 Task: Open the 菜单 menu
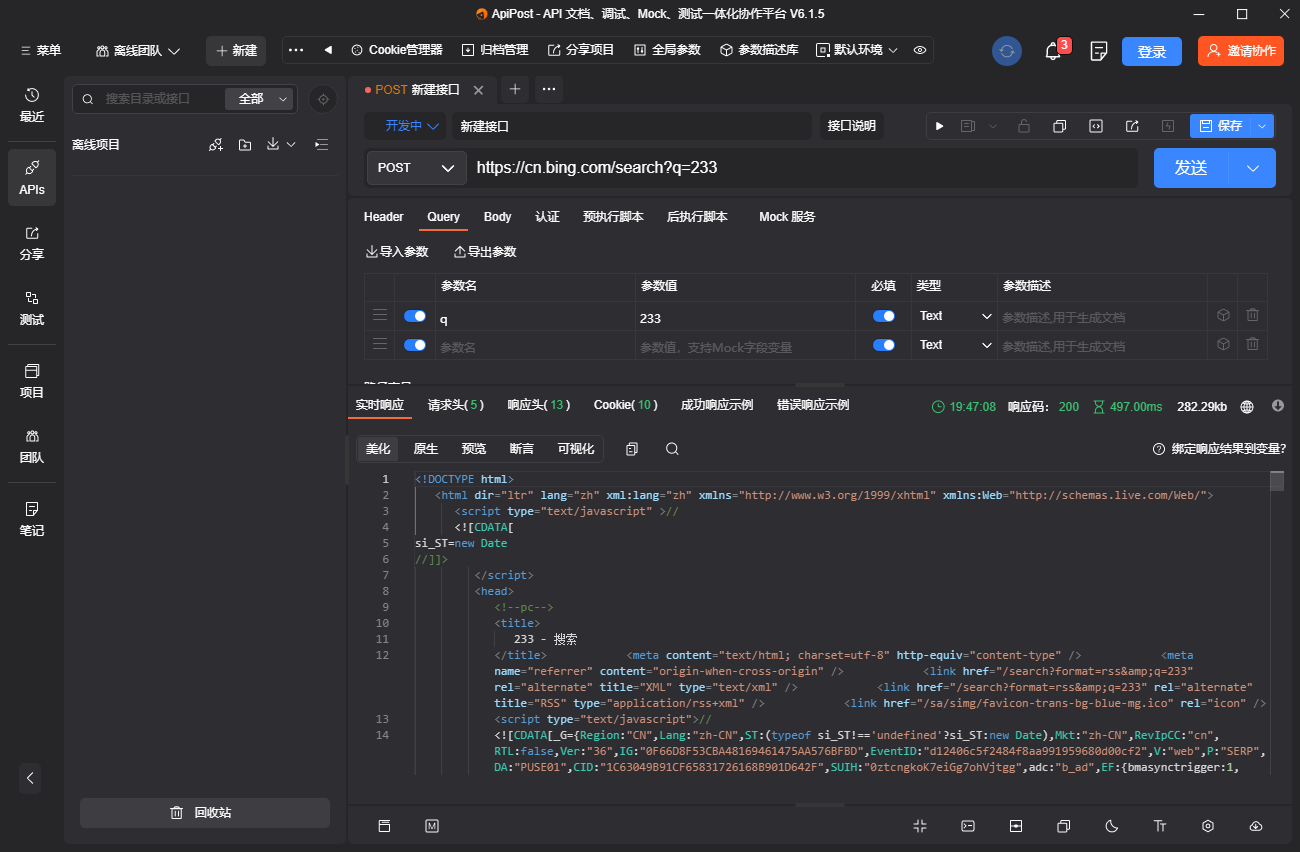pyautogui.click(x=40, y=51)
